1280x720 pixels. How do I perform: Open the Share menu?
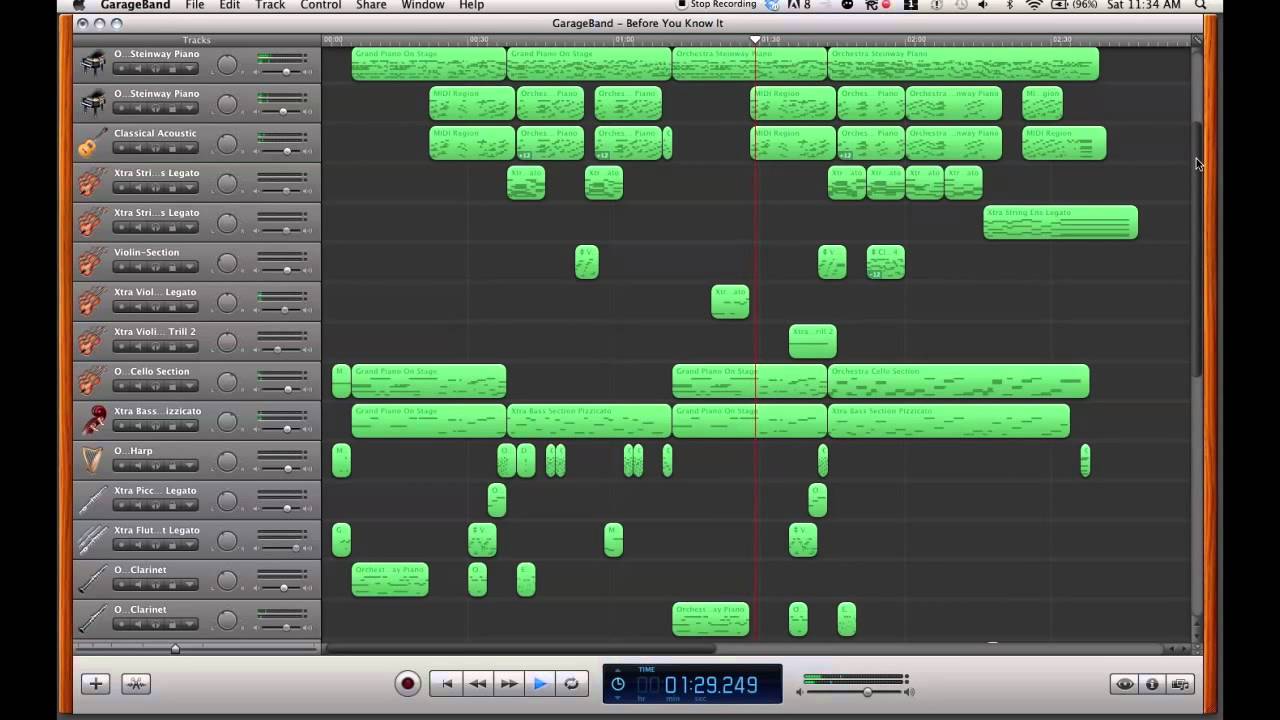(x=371, y=5)
